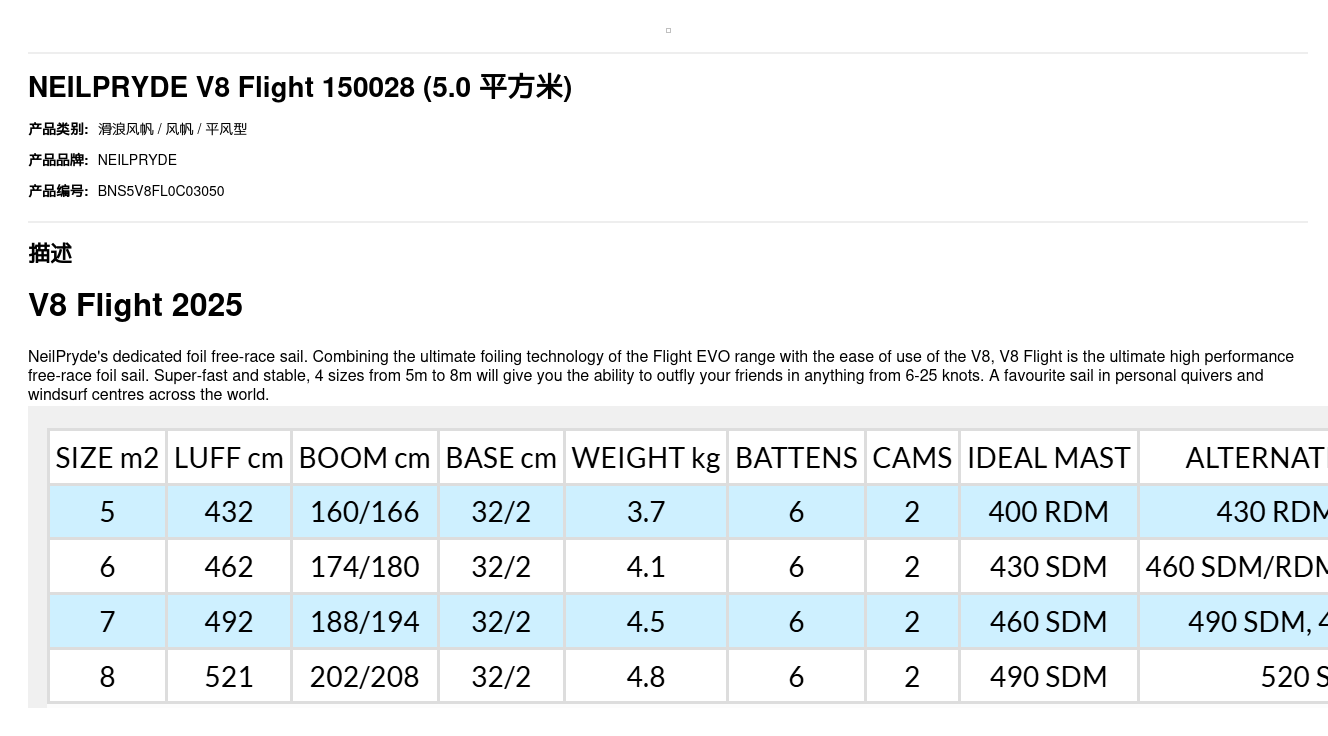Click the NEILPRYDE brand name value
This screenshot has height=736, width=1328.
pyautogui.click(x=137, y=160)
